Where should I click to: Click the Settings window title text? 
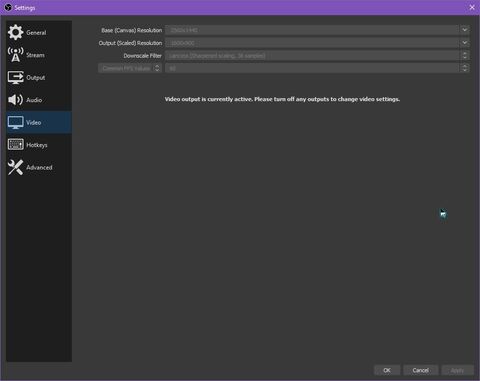coord(25,7)
